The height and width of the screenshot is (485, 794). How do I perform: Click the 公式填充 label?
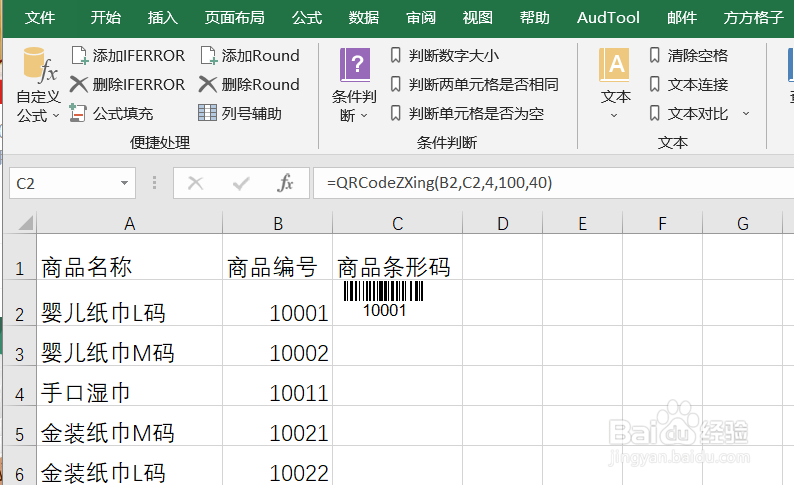(x=123, y=113)
